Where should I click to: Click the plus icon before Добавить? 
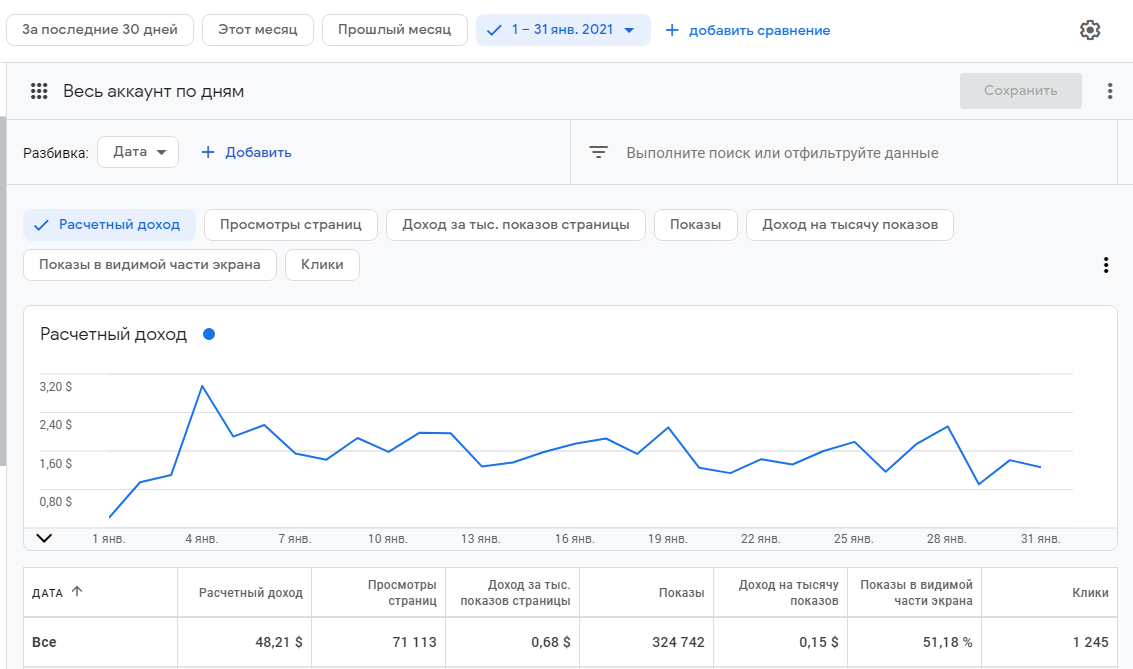(x=208, y=153)
